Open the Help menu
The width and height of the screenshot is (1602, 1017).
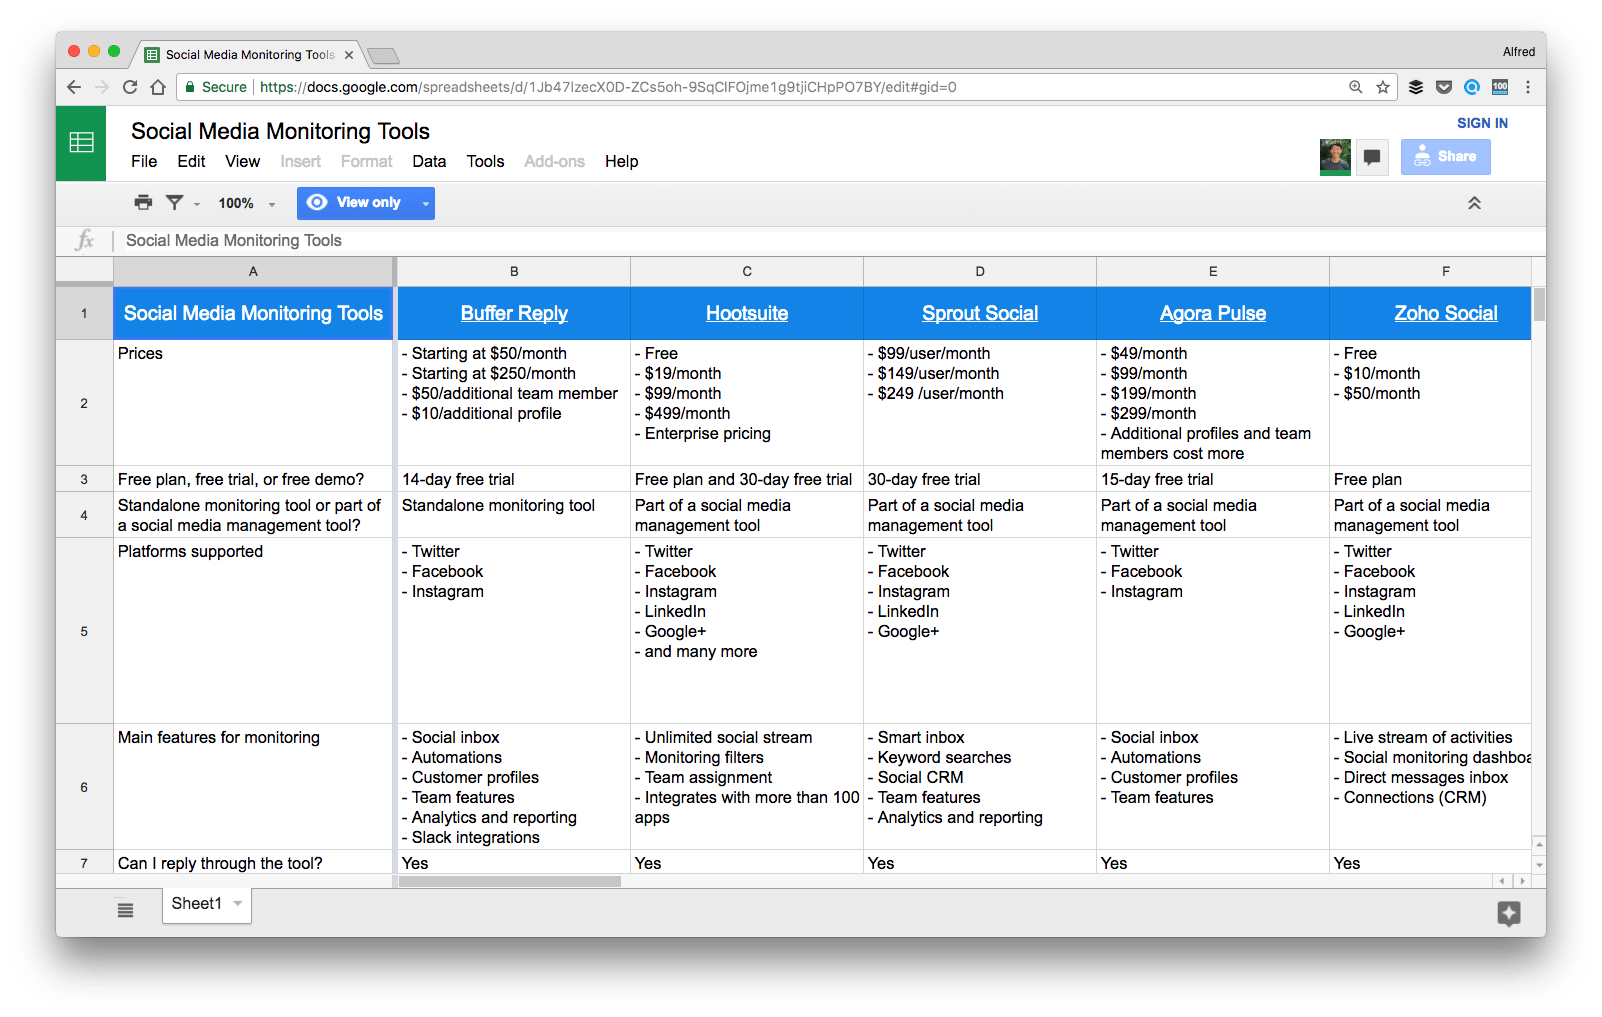coord(621,161)
